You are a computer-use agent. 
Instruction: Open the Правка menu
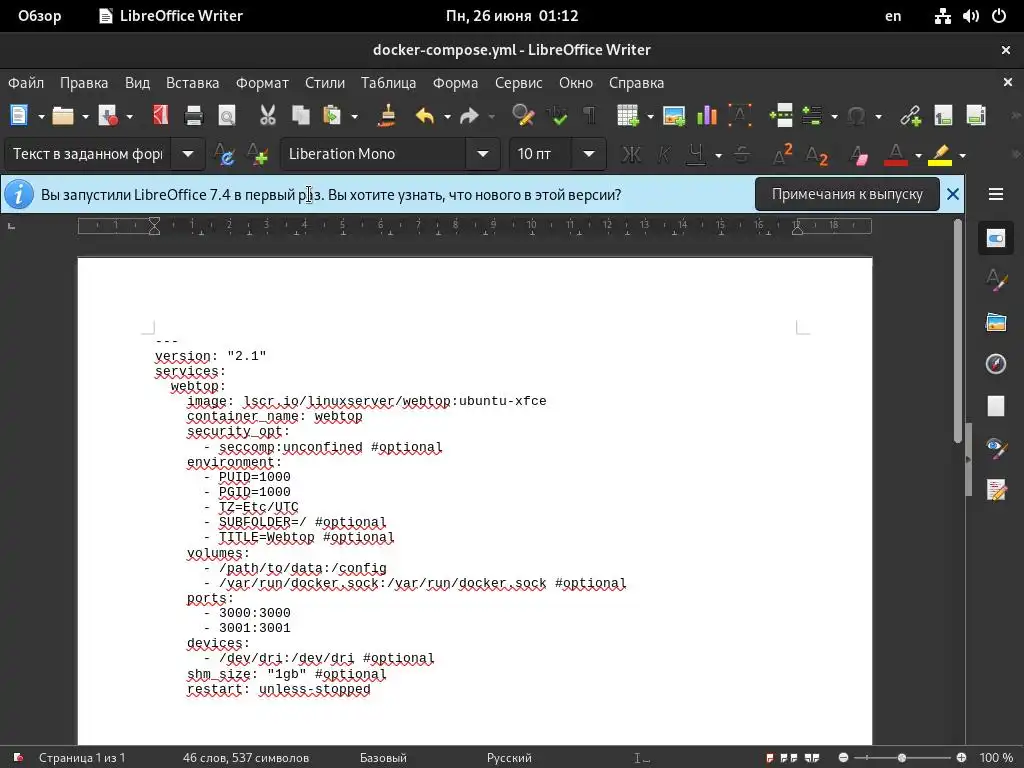[84, 83]
